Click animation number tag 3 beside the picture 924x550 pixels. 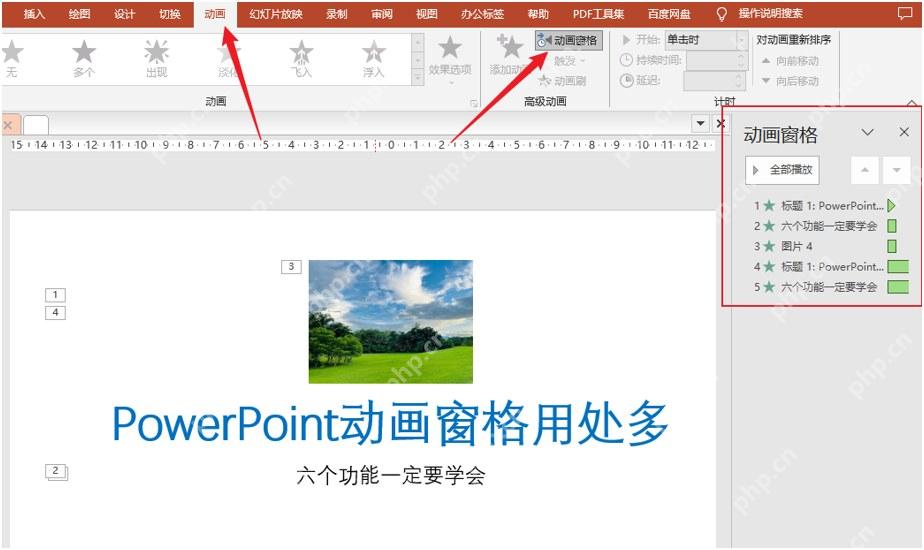(x=291, y=267)
